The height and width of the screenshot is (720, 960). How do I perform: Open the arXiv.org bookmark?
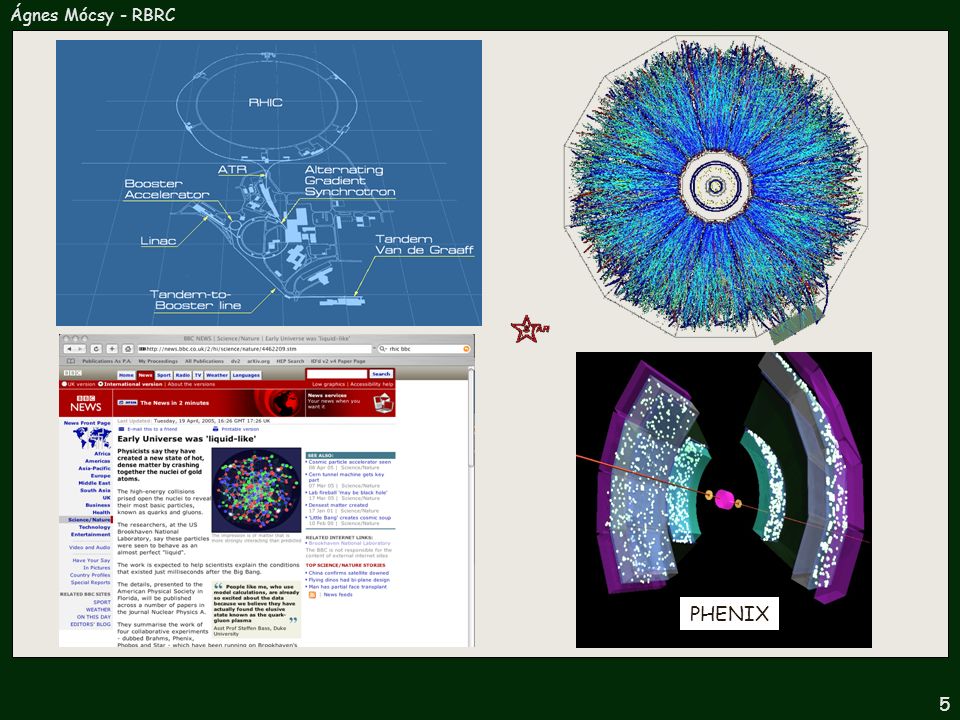click(x=258, y=361)
